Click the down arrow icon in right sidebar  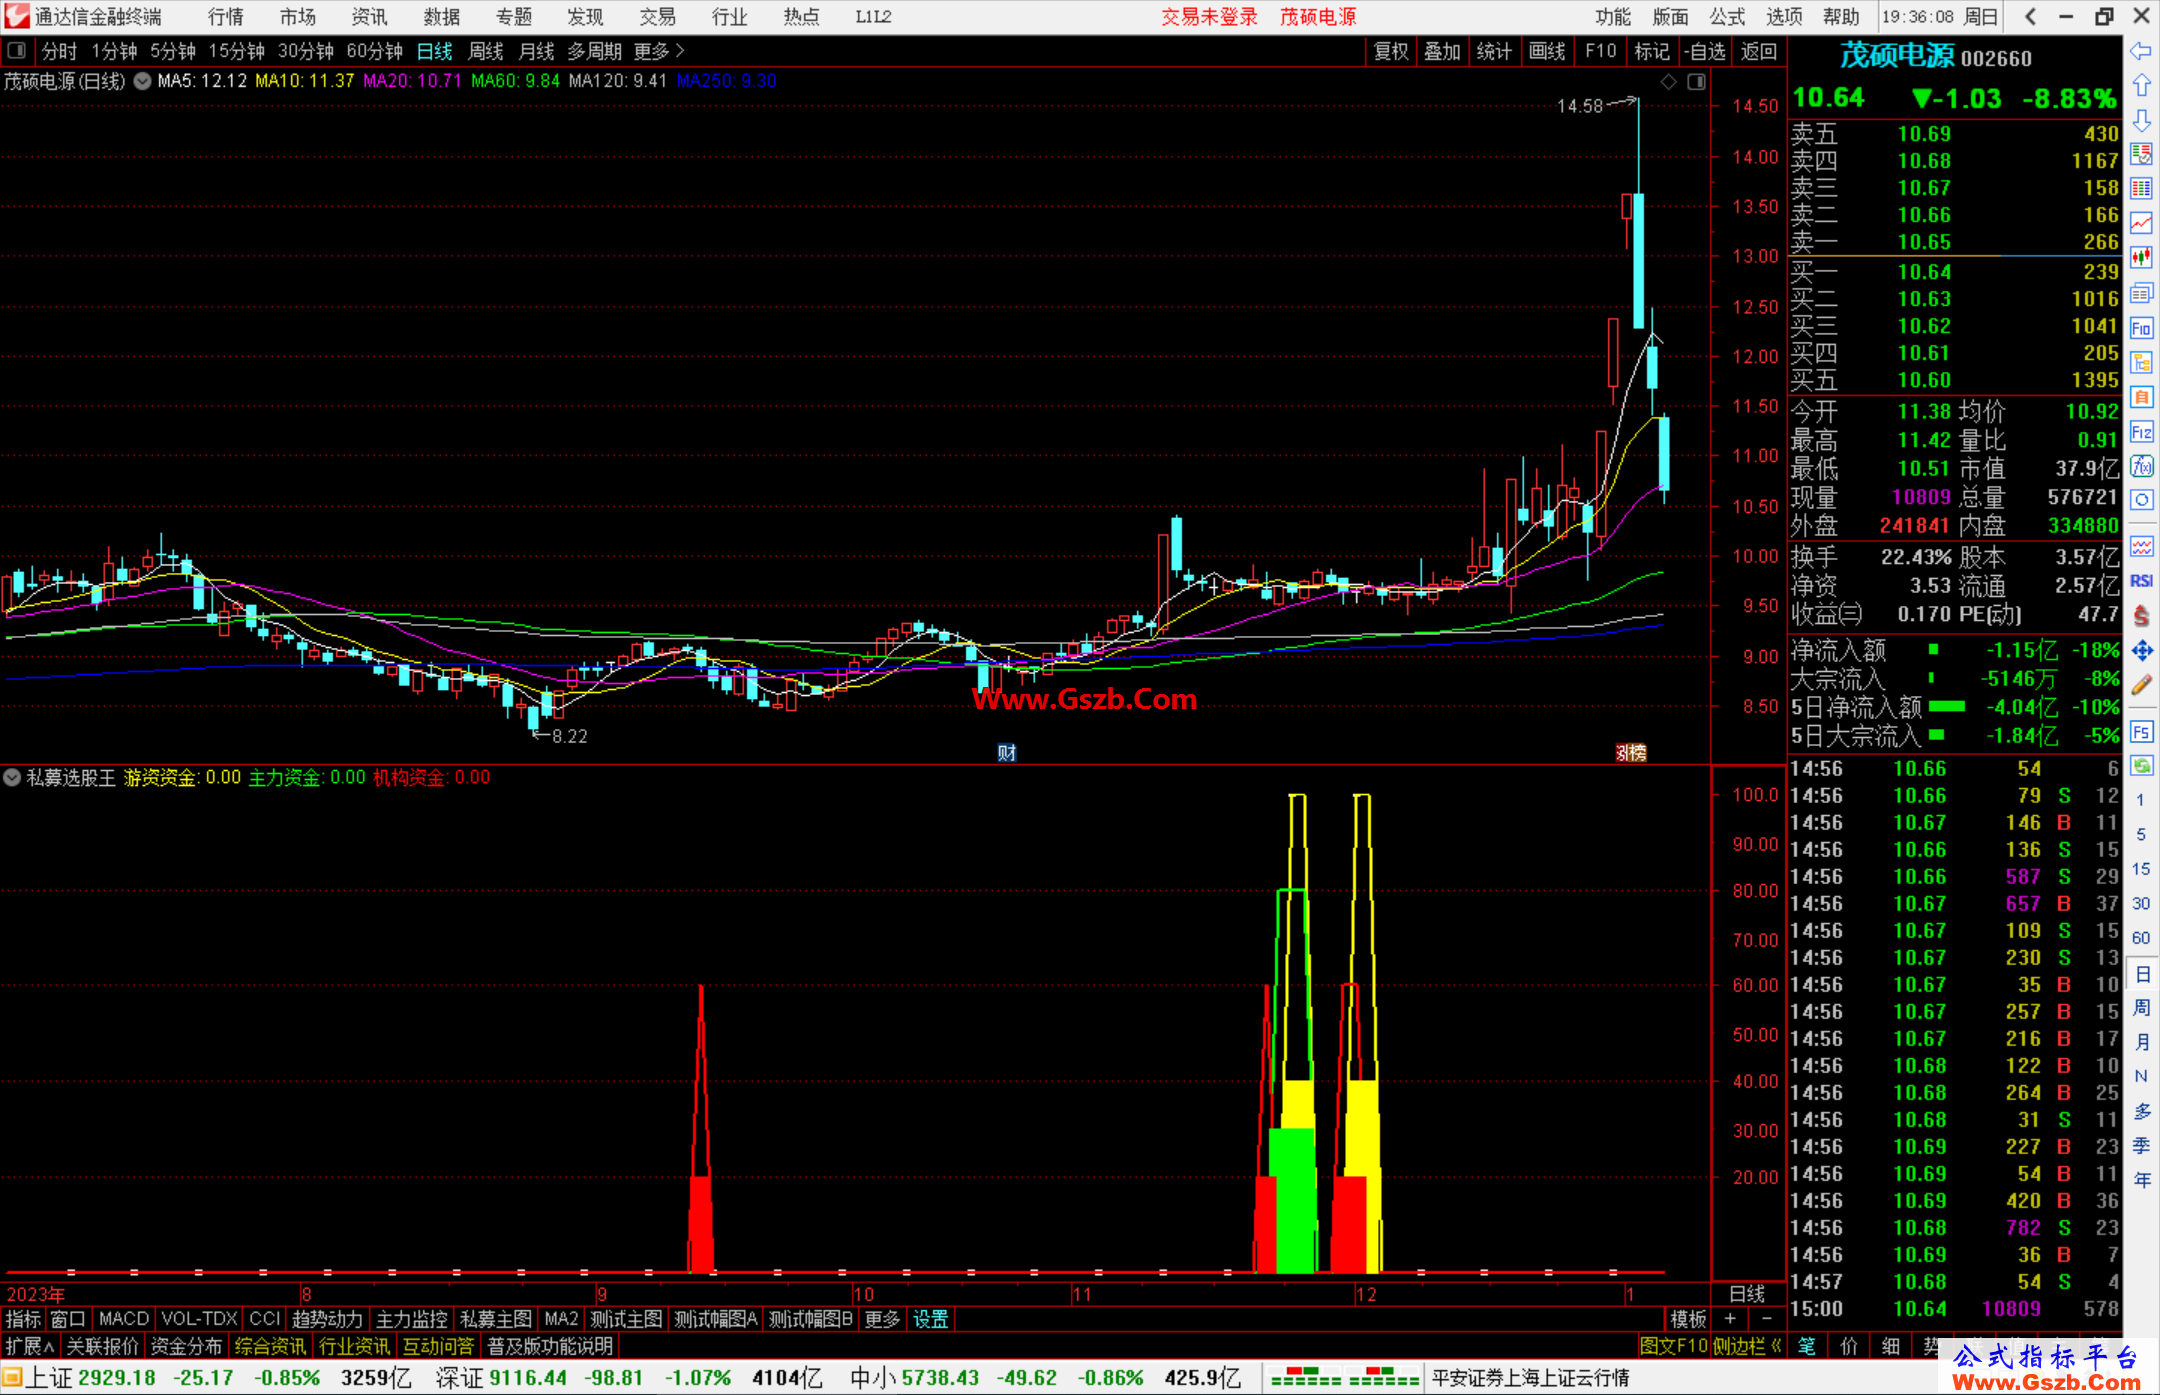[x=2141, y=120]
